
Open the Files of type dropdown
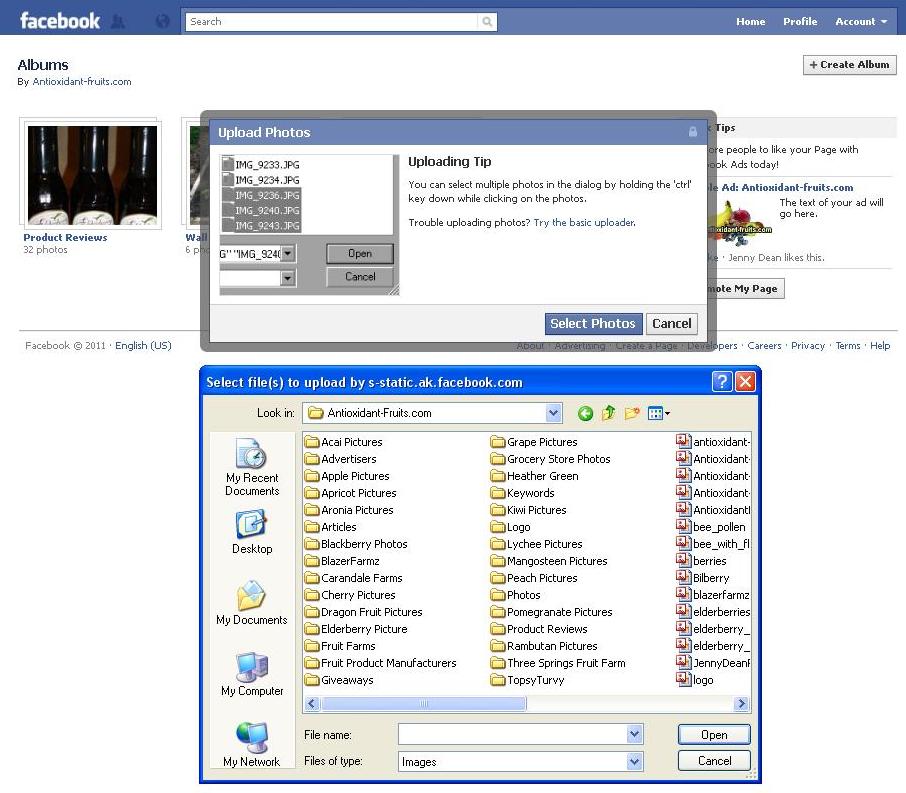[634, 762]
